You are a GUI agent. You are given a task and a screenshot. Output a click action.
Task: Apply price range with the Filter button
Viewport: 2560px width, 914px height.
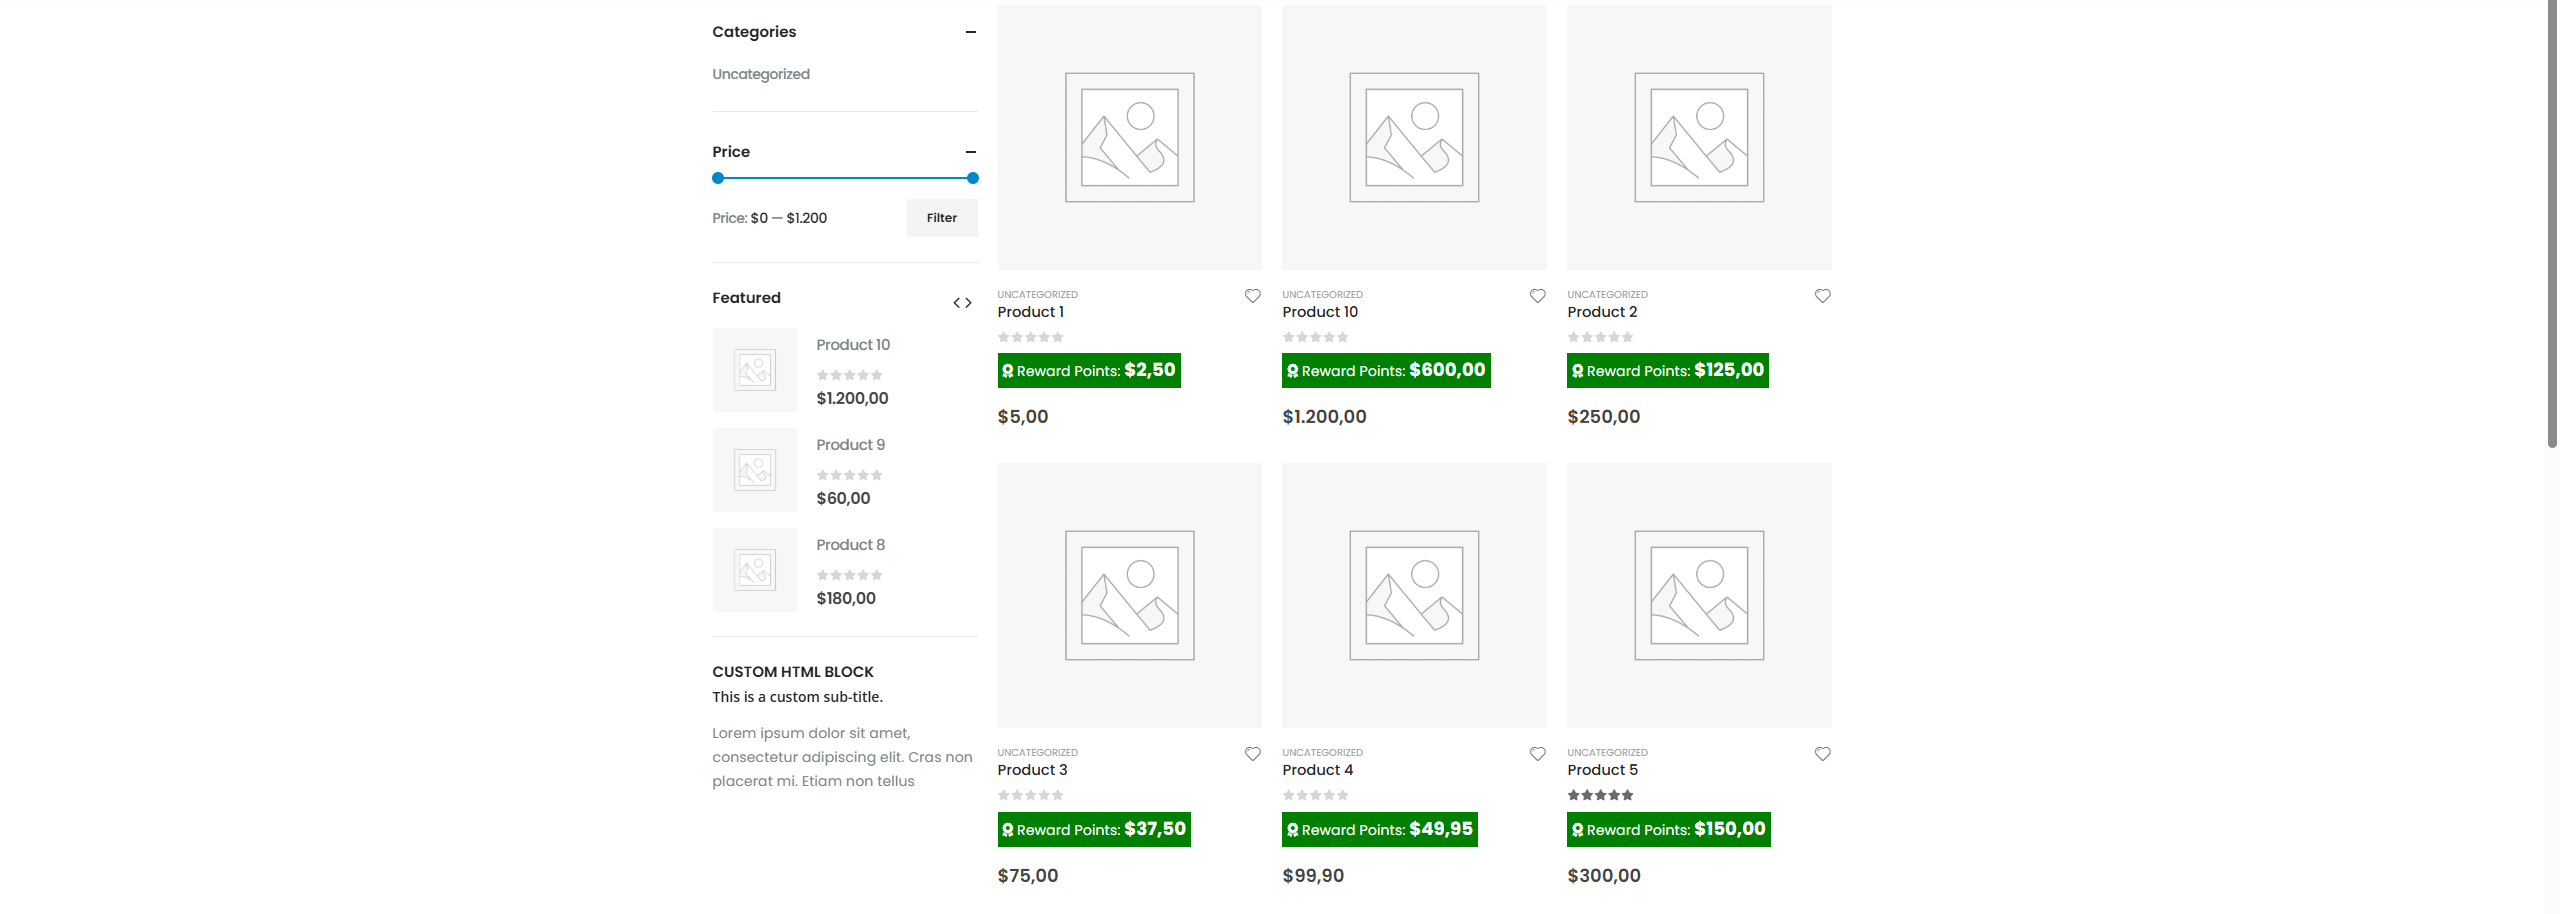(x=942, y=217)
